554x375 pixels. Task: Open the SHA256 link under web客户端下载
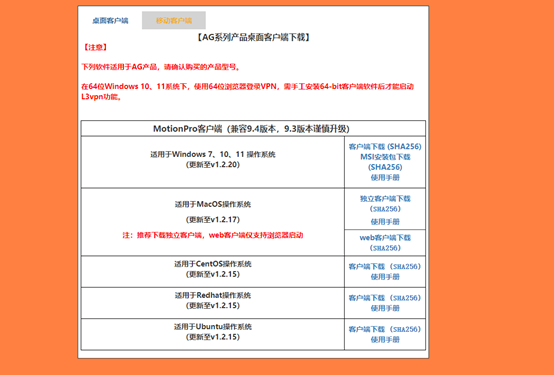[x=385, y=248]
